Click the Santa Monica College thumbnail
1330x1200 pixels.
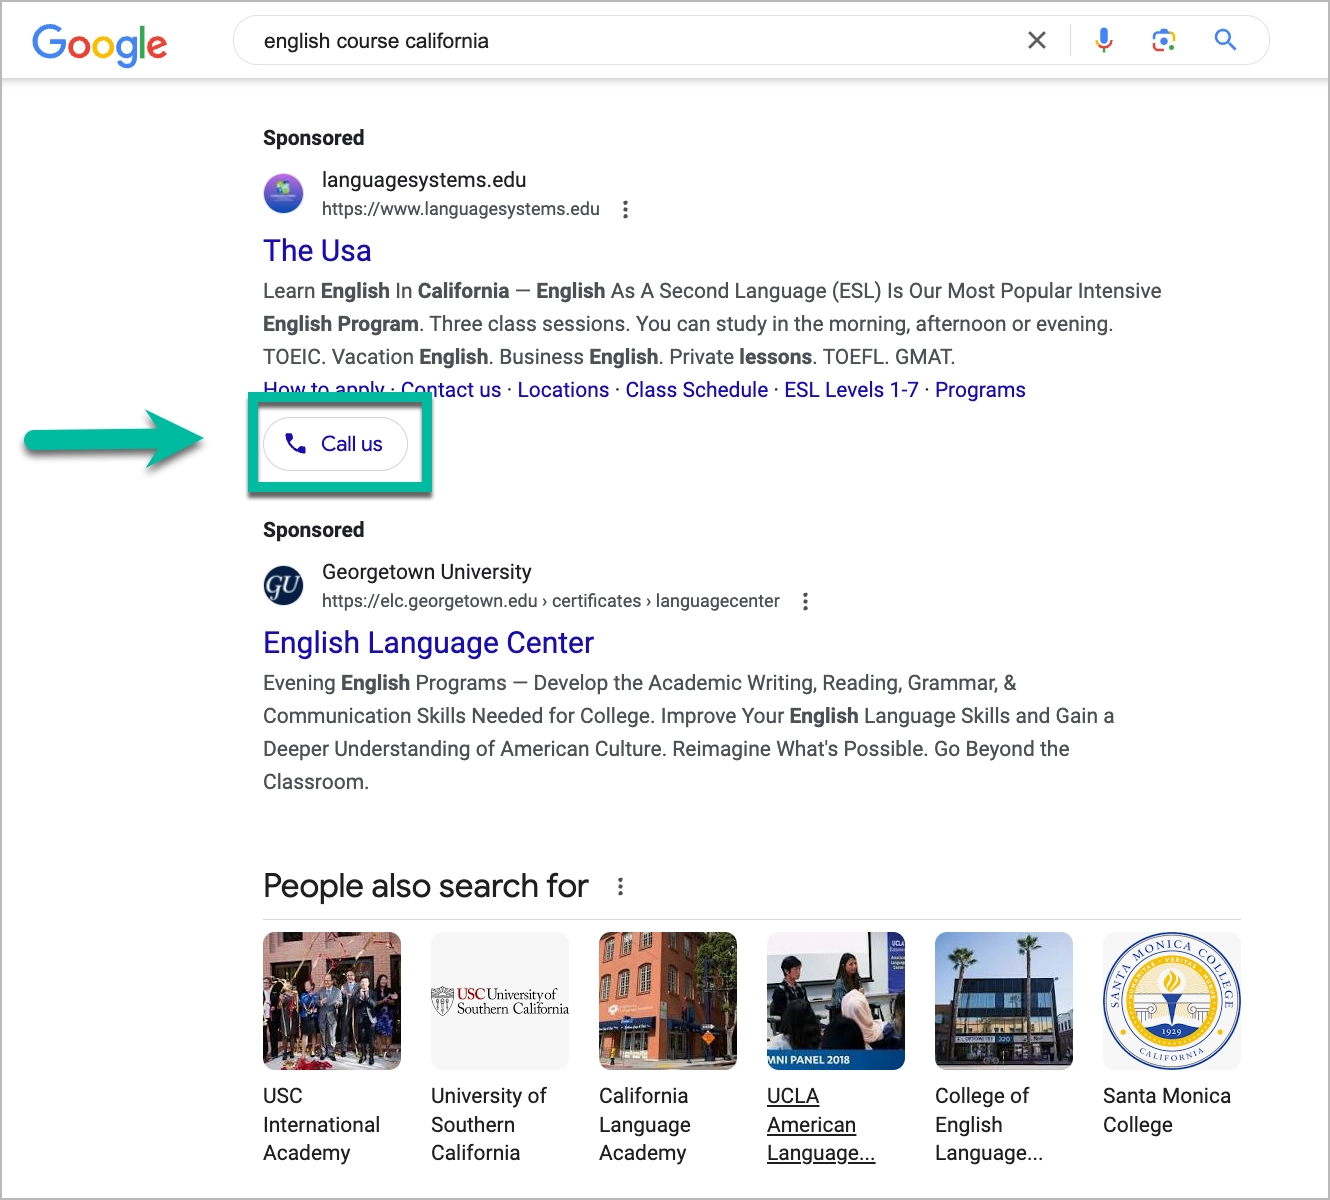pos(1170,1000)
